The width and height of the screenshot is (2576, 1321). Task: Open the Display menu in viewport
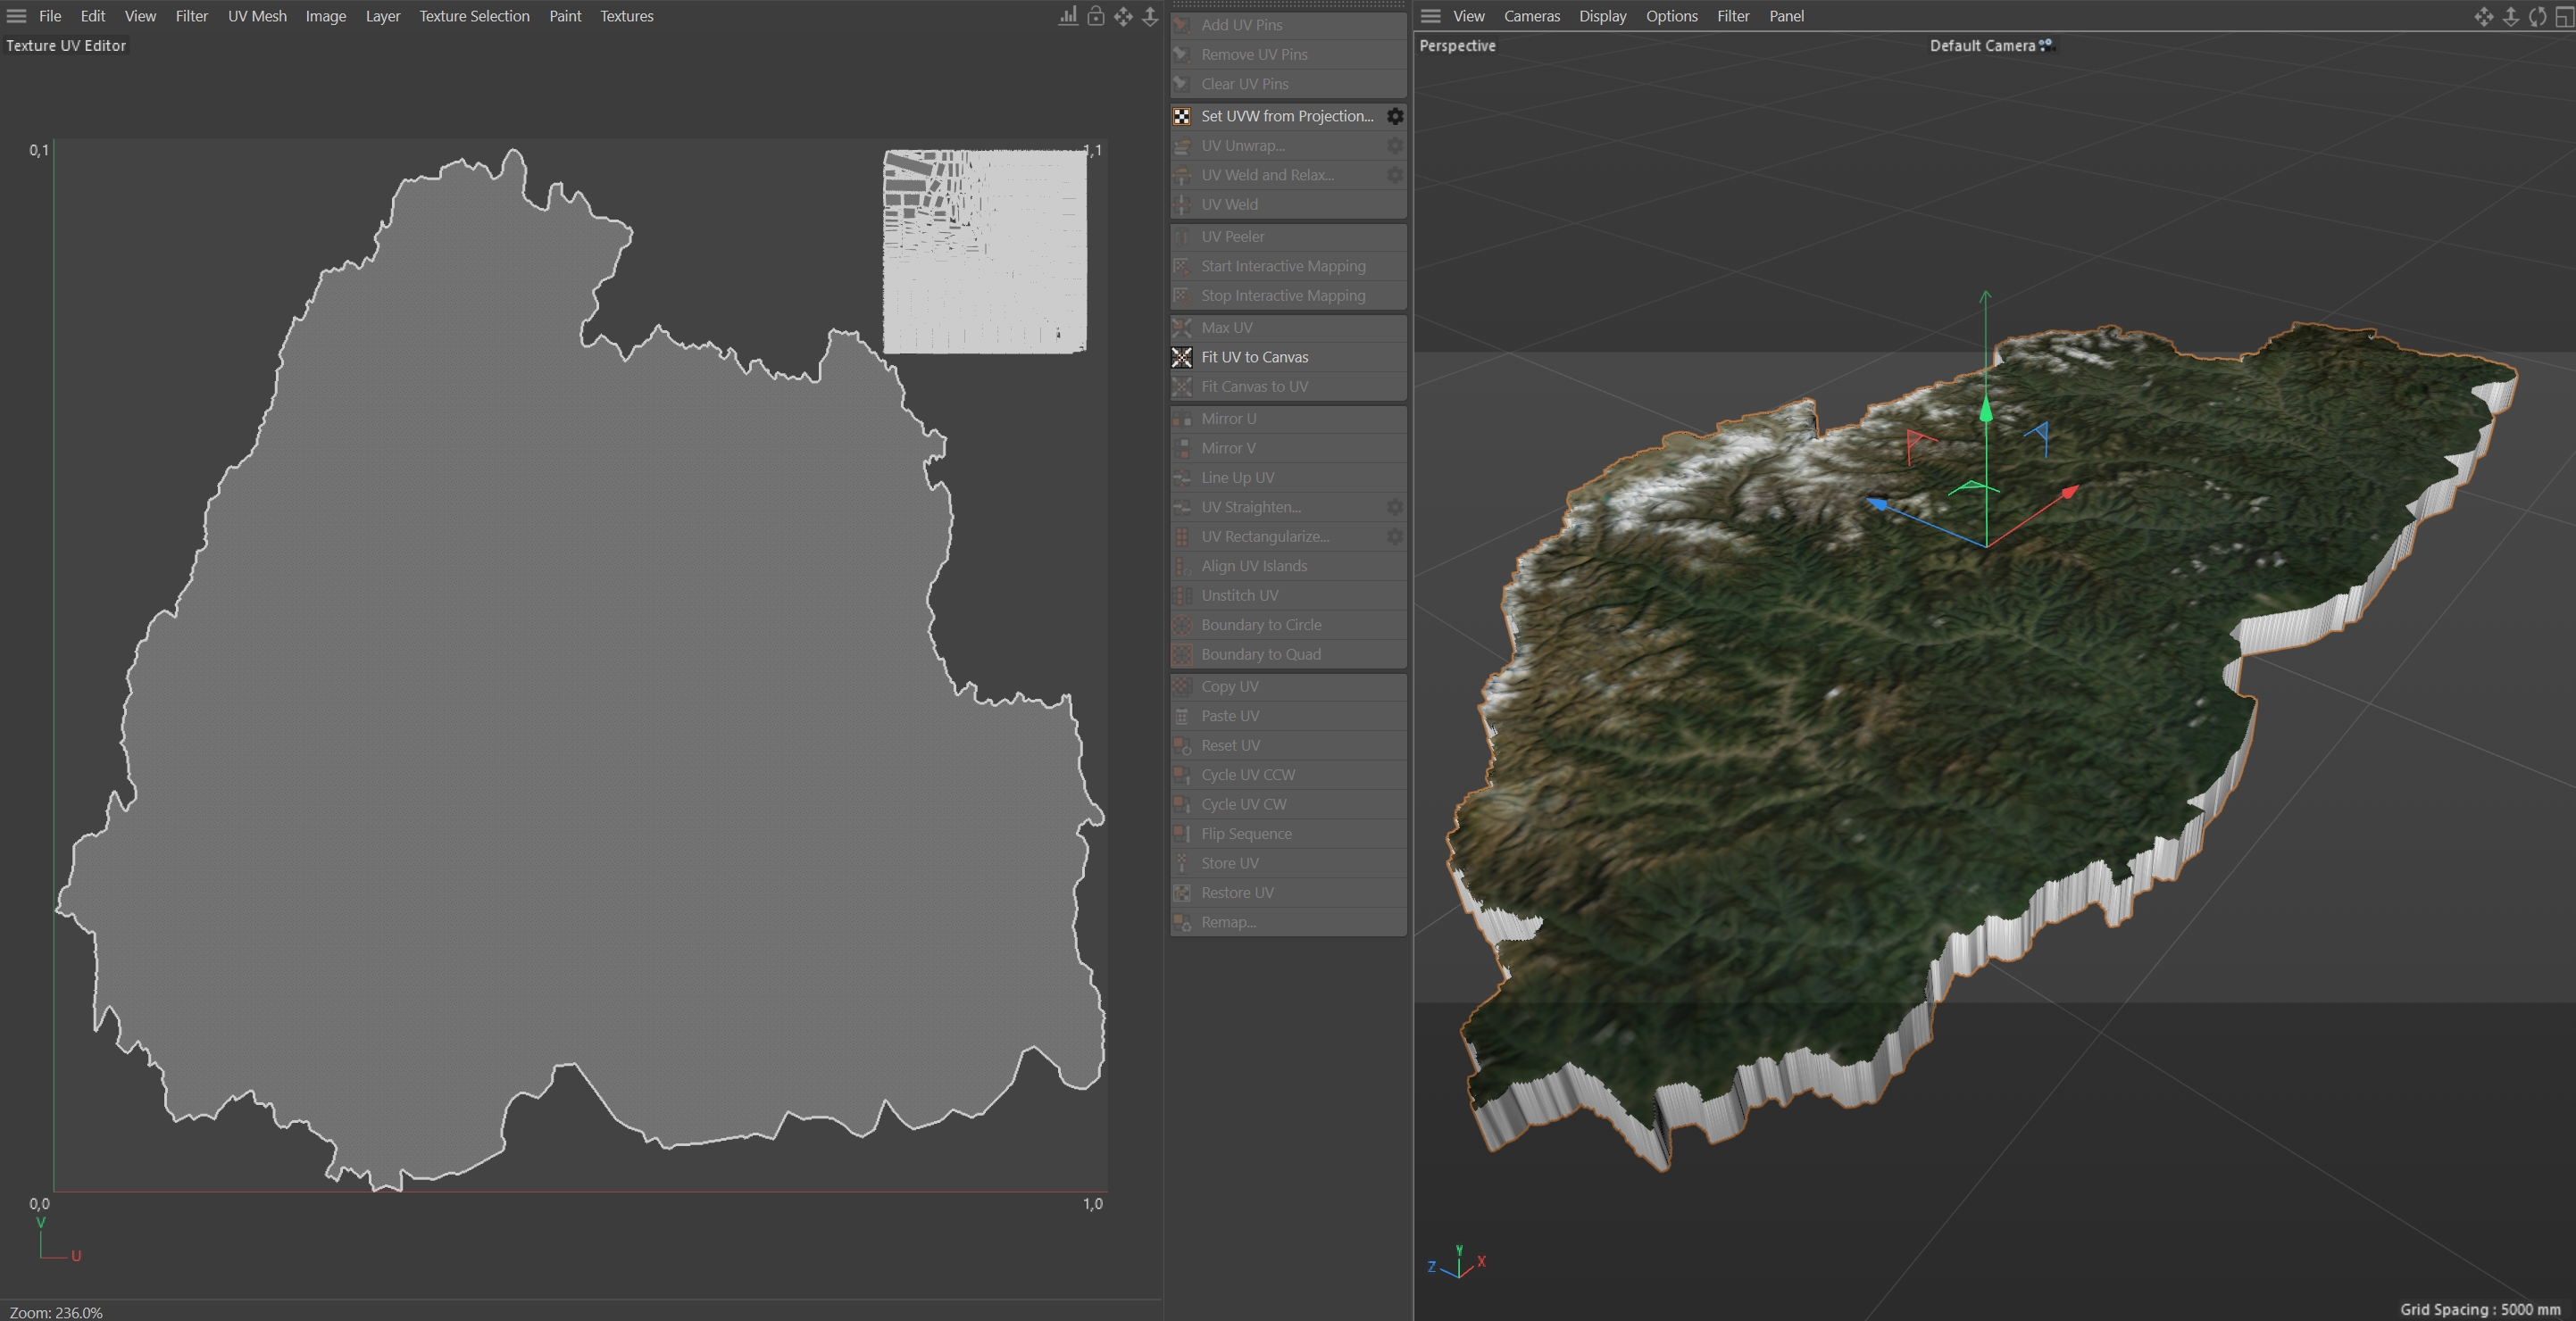(x=1602, y=16)
